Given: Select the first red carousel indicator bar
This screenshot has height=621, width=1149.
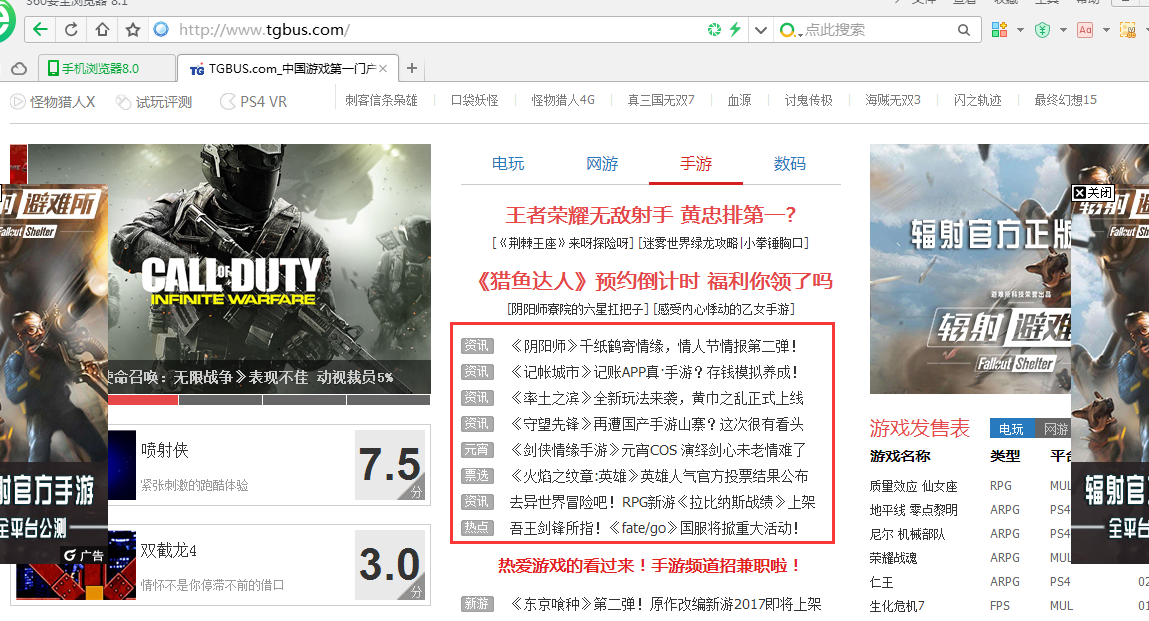Looking at the screenshot, I should pyautogui.click(x=143, y=400).
